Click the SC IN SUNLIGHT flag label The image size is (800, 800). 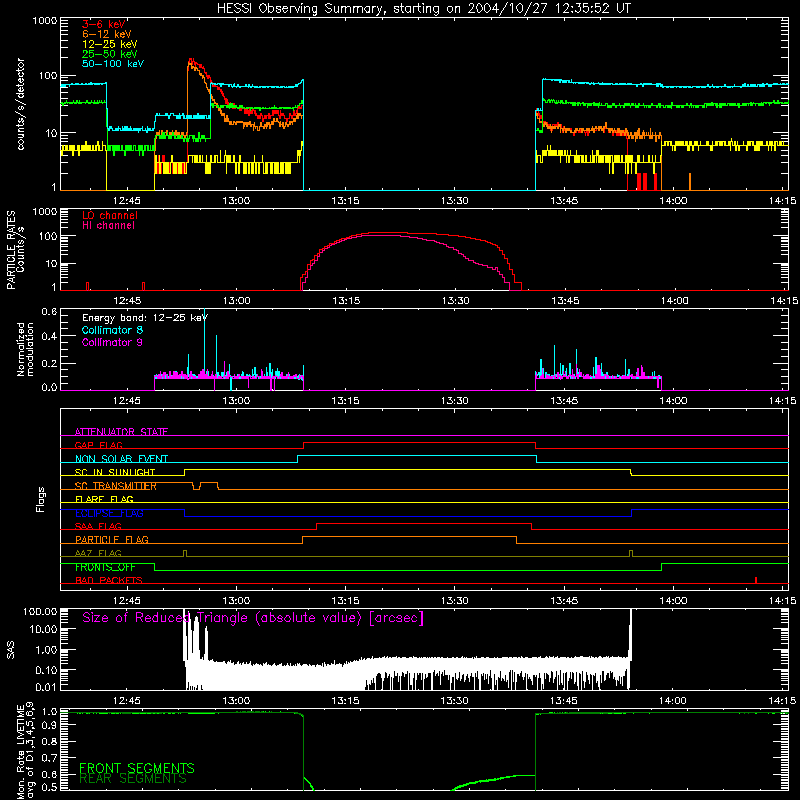pyautogui.click(x=115, y=472)
